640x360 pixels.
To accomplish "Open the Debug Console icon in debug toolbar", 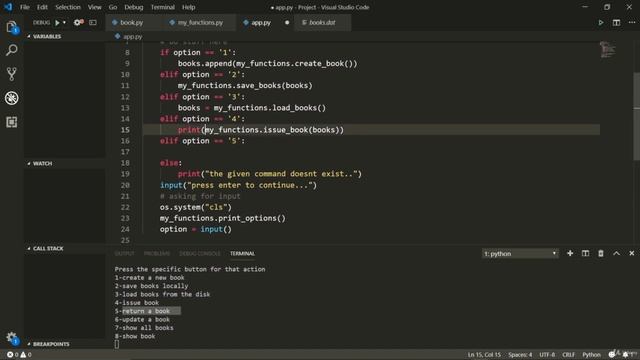I will pyautogui.click(x=93, y=22).
